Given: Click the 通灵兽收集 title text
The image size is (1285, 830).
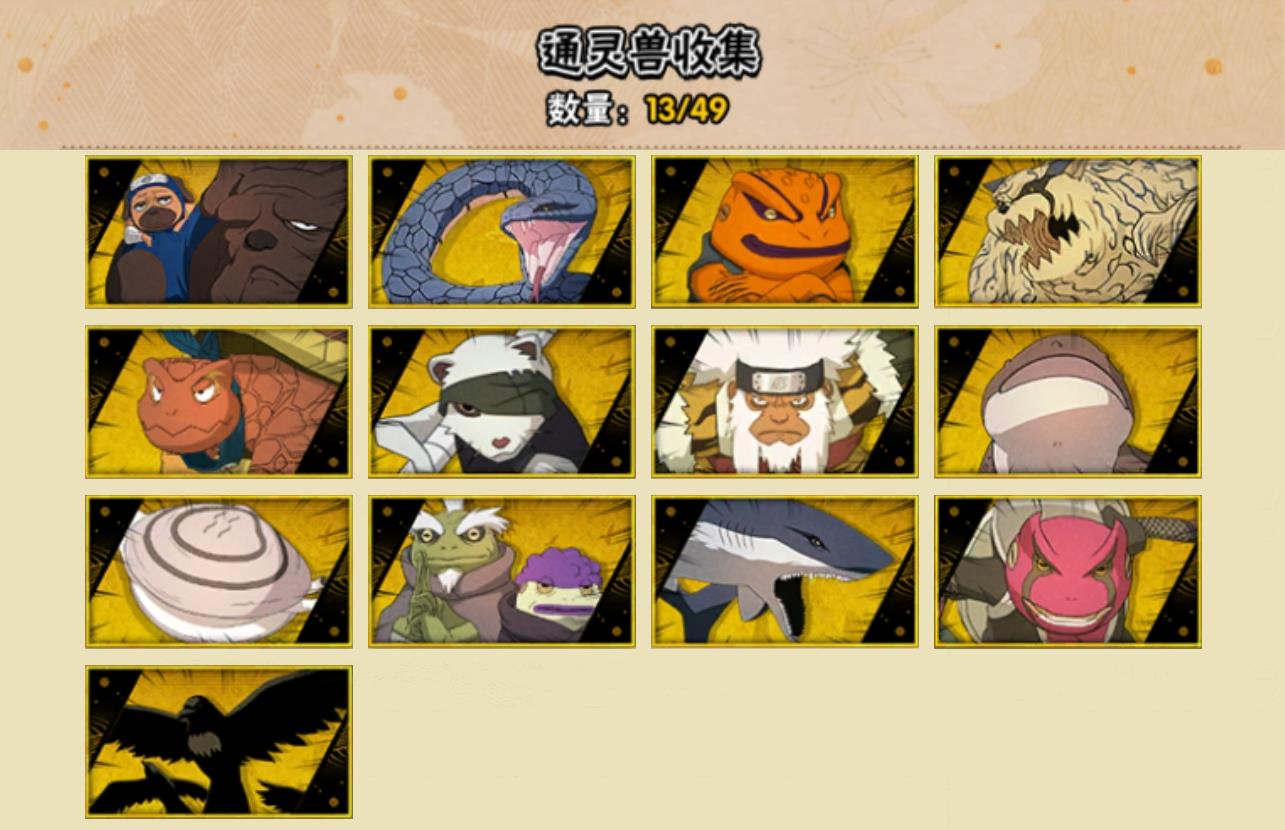Looking at the screenshot, I should (649, 52).
